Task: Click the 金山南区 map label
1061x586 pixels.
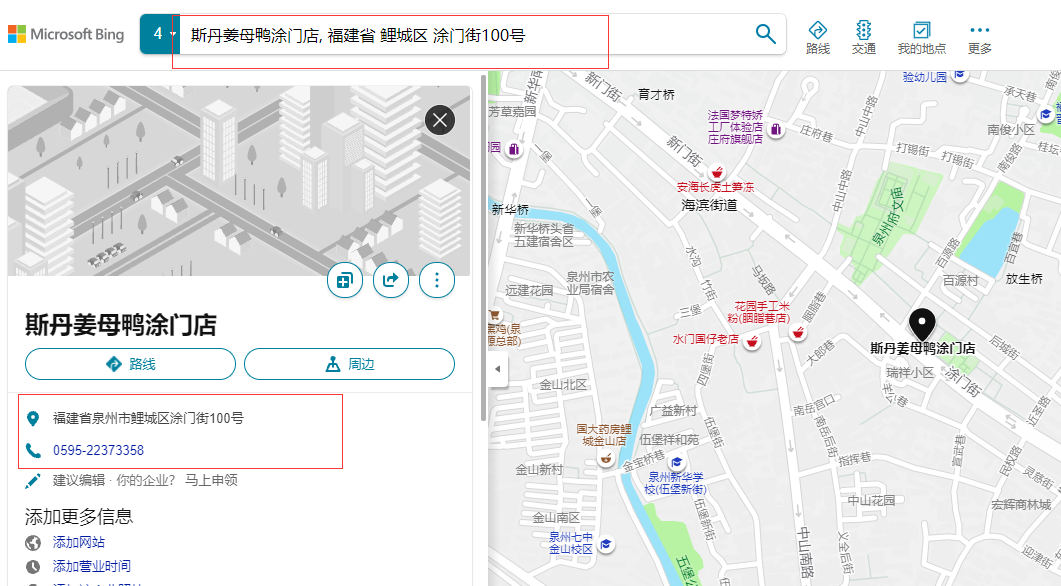Action: click(556, 517)
